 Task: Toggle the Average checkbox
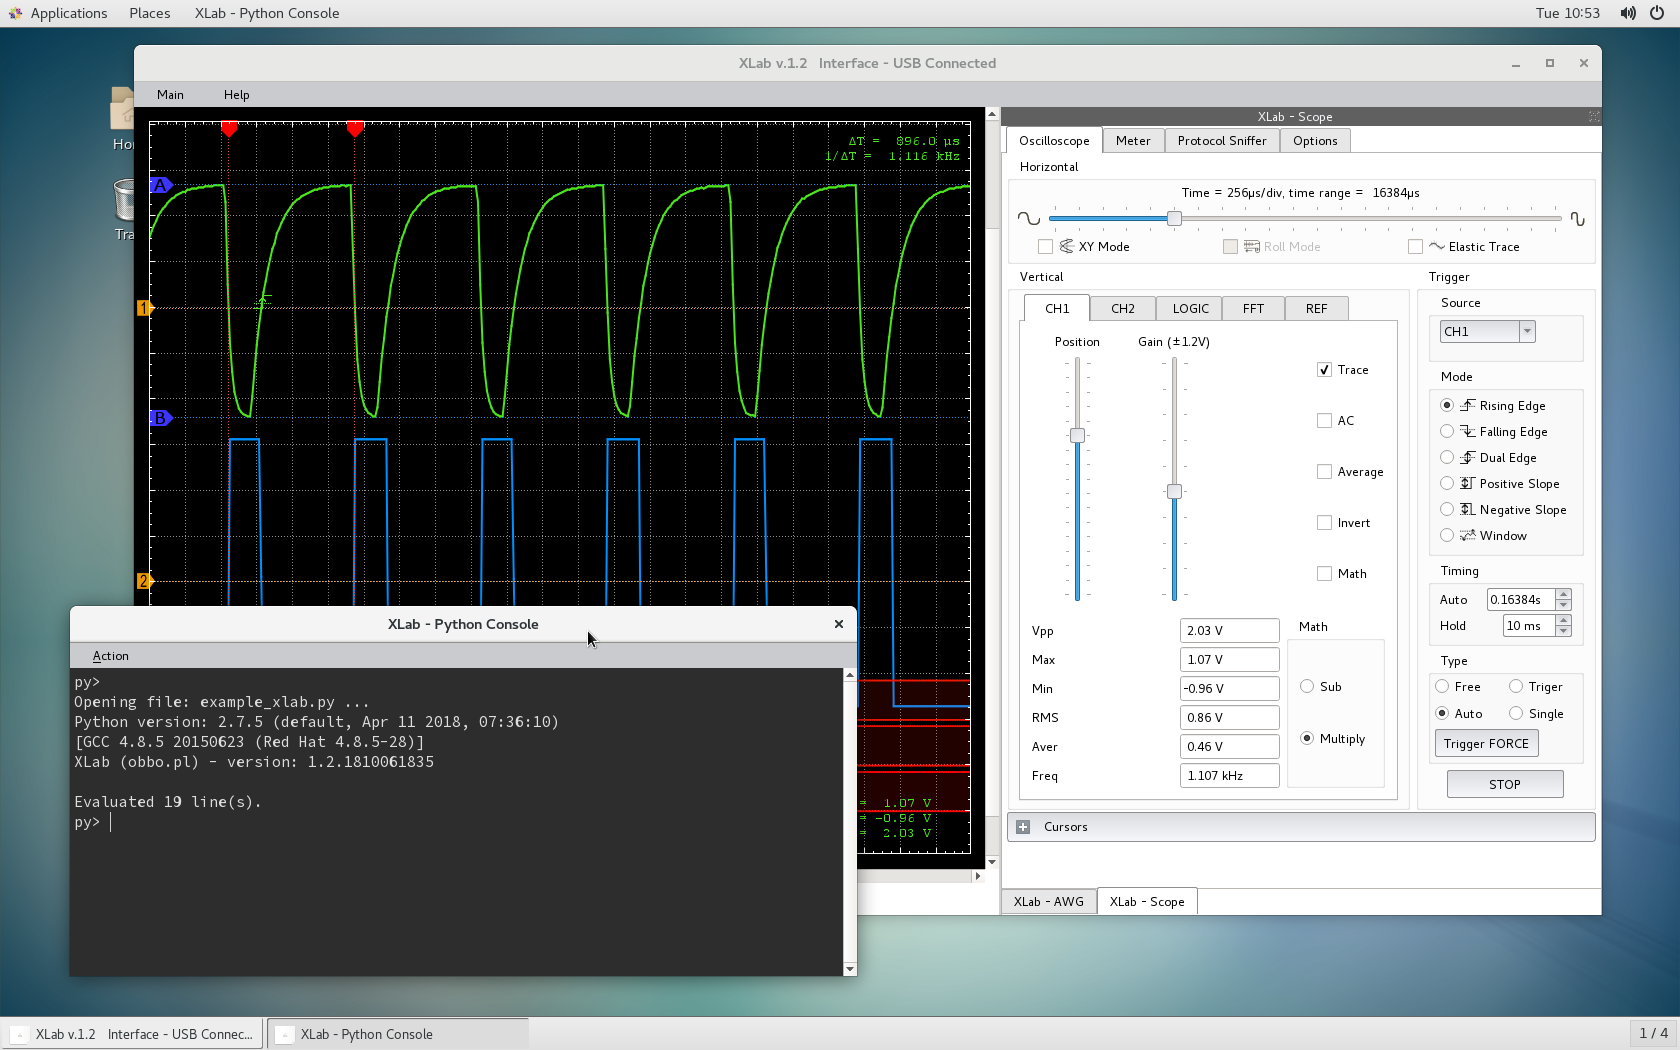[x=1324, y=472]
